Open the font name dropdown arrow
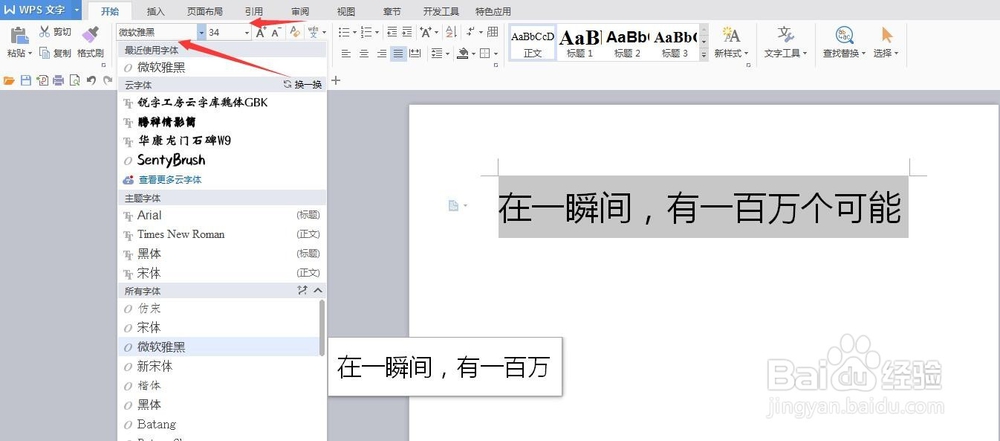The image size is (1000, 441). click(x=202, y=33)
